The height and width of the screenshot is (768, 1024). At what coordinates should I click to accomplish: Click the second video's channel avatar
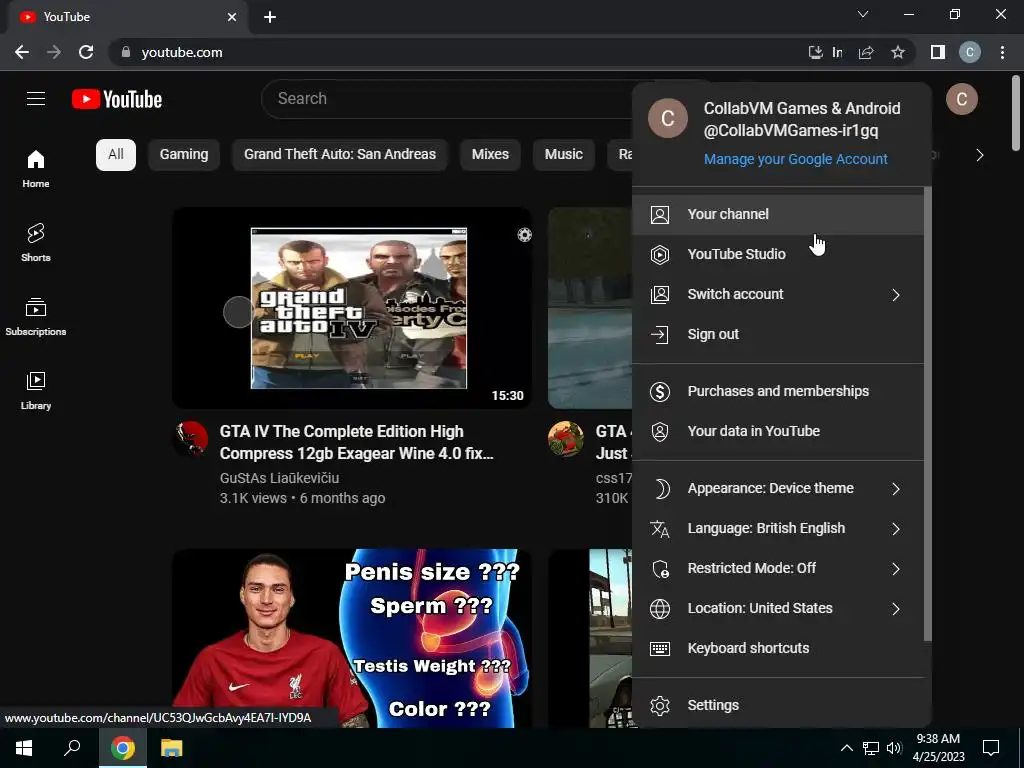[x=566, y=438]
